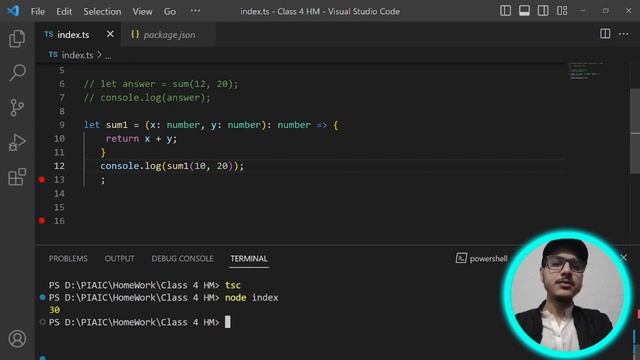Viewport: 640px width, 360px height.
Task: Click the editor minimap preview
Action: click(x=585, y=71)
